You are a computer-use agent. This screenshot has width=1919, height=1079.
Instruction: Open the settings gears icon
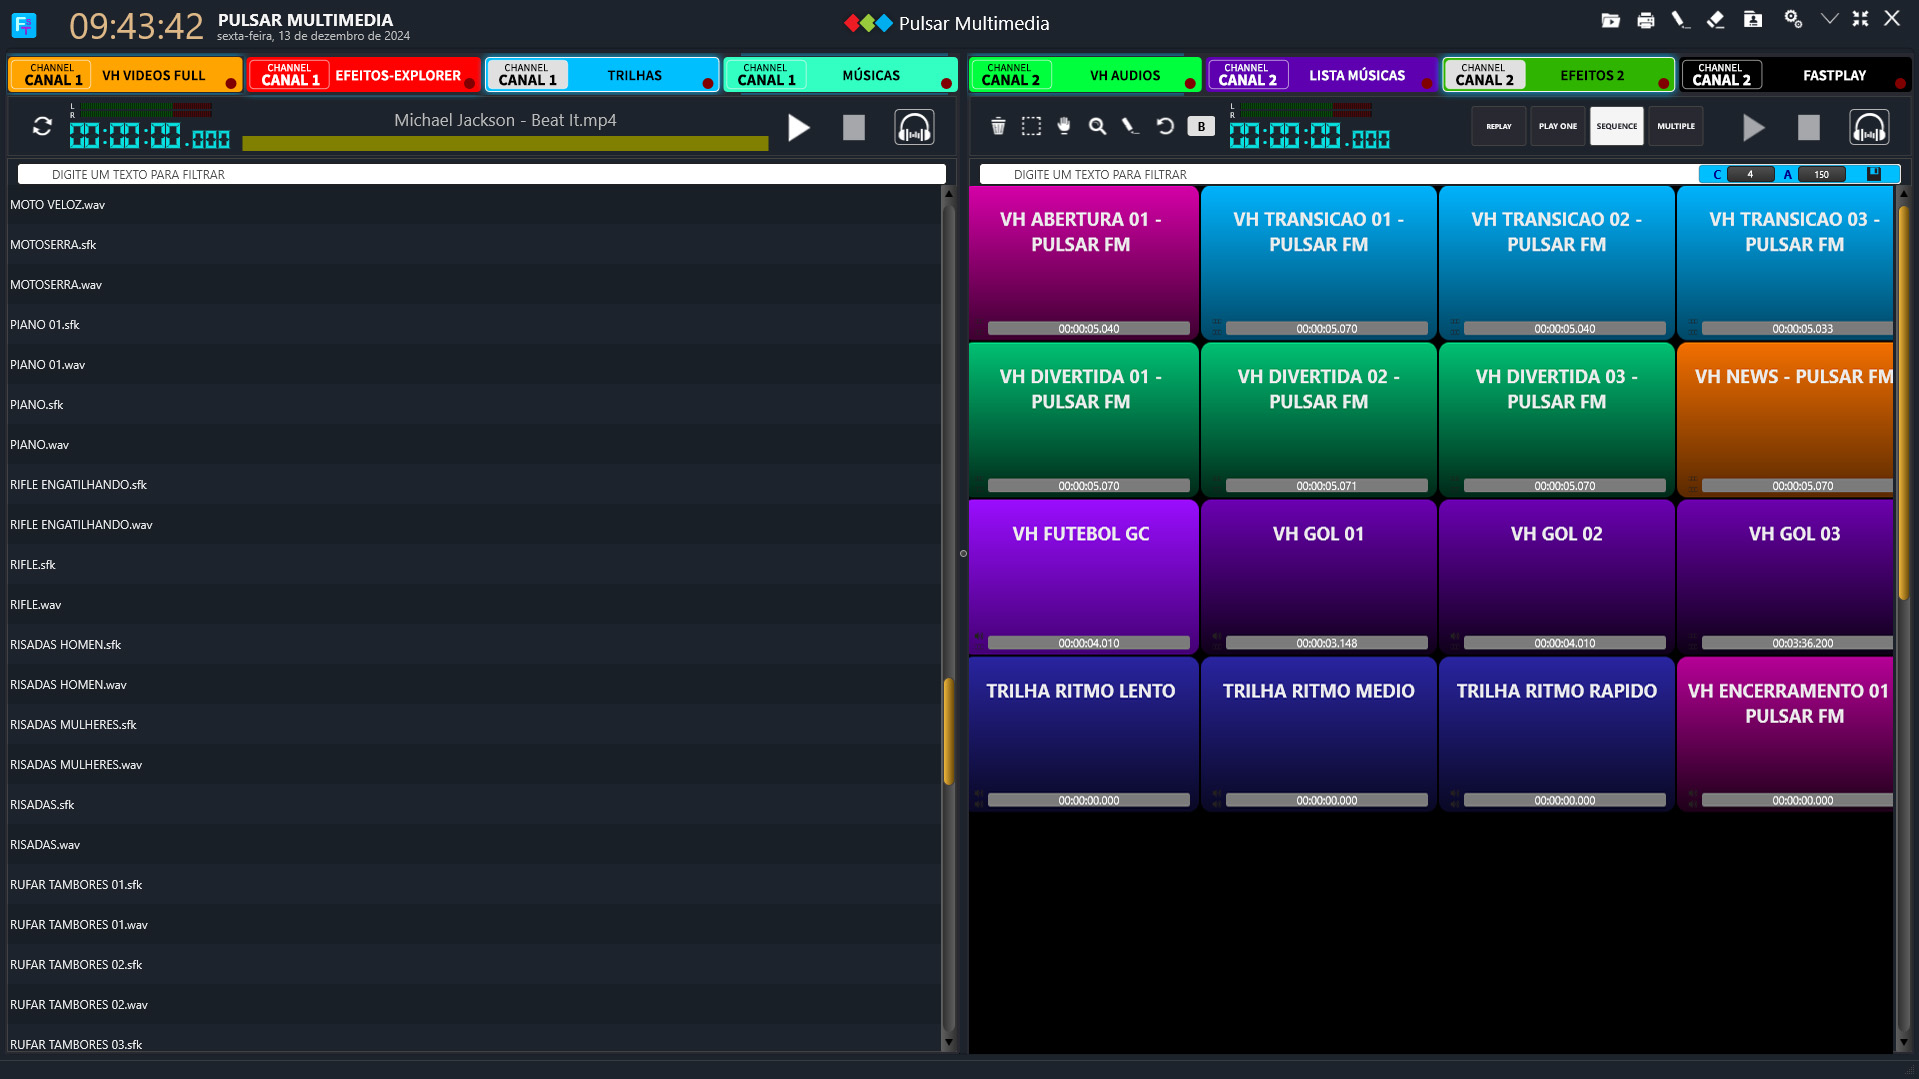[1793, 20]
